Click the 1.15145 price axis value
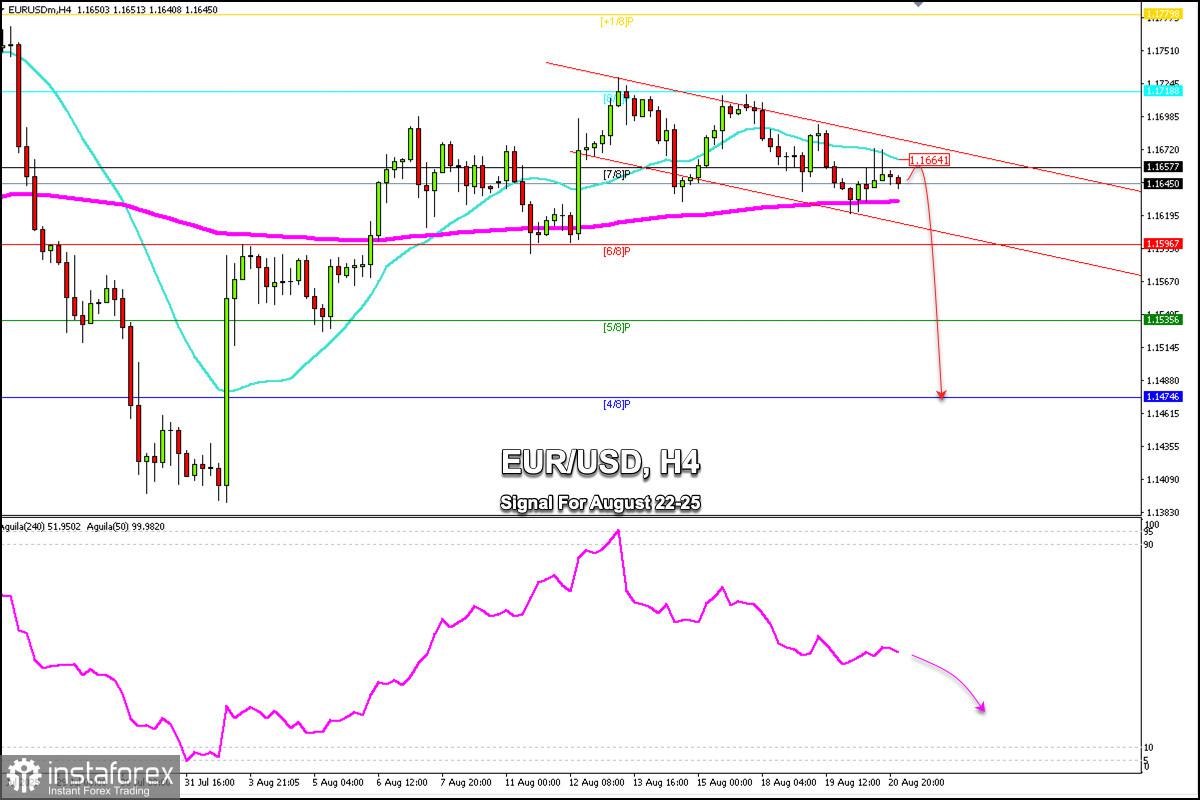 point(1161,348)
